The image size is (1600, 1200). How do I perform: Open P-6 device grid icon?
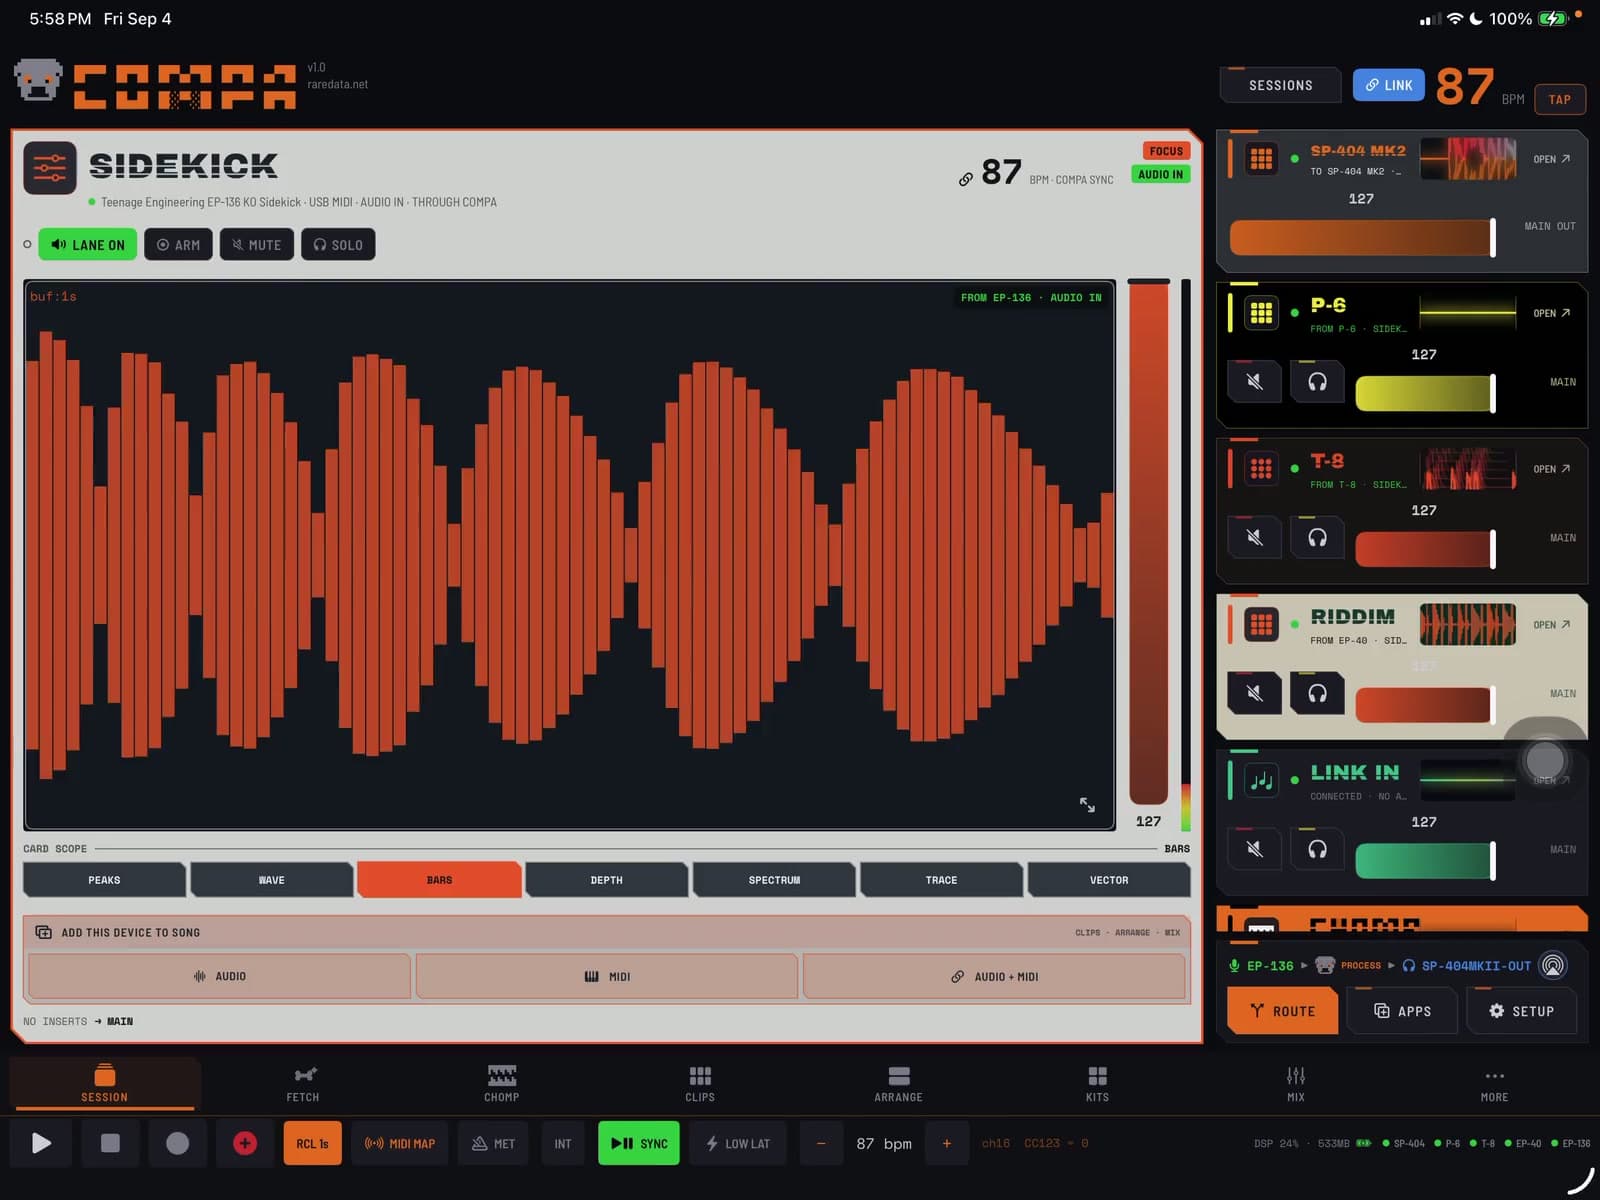click(1261, 313)
